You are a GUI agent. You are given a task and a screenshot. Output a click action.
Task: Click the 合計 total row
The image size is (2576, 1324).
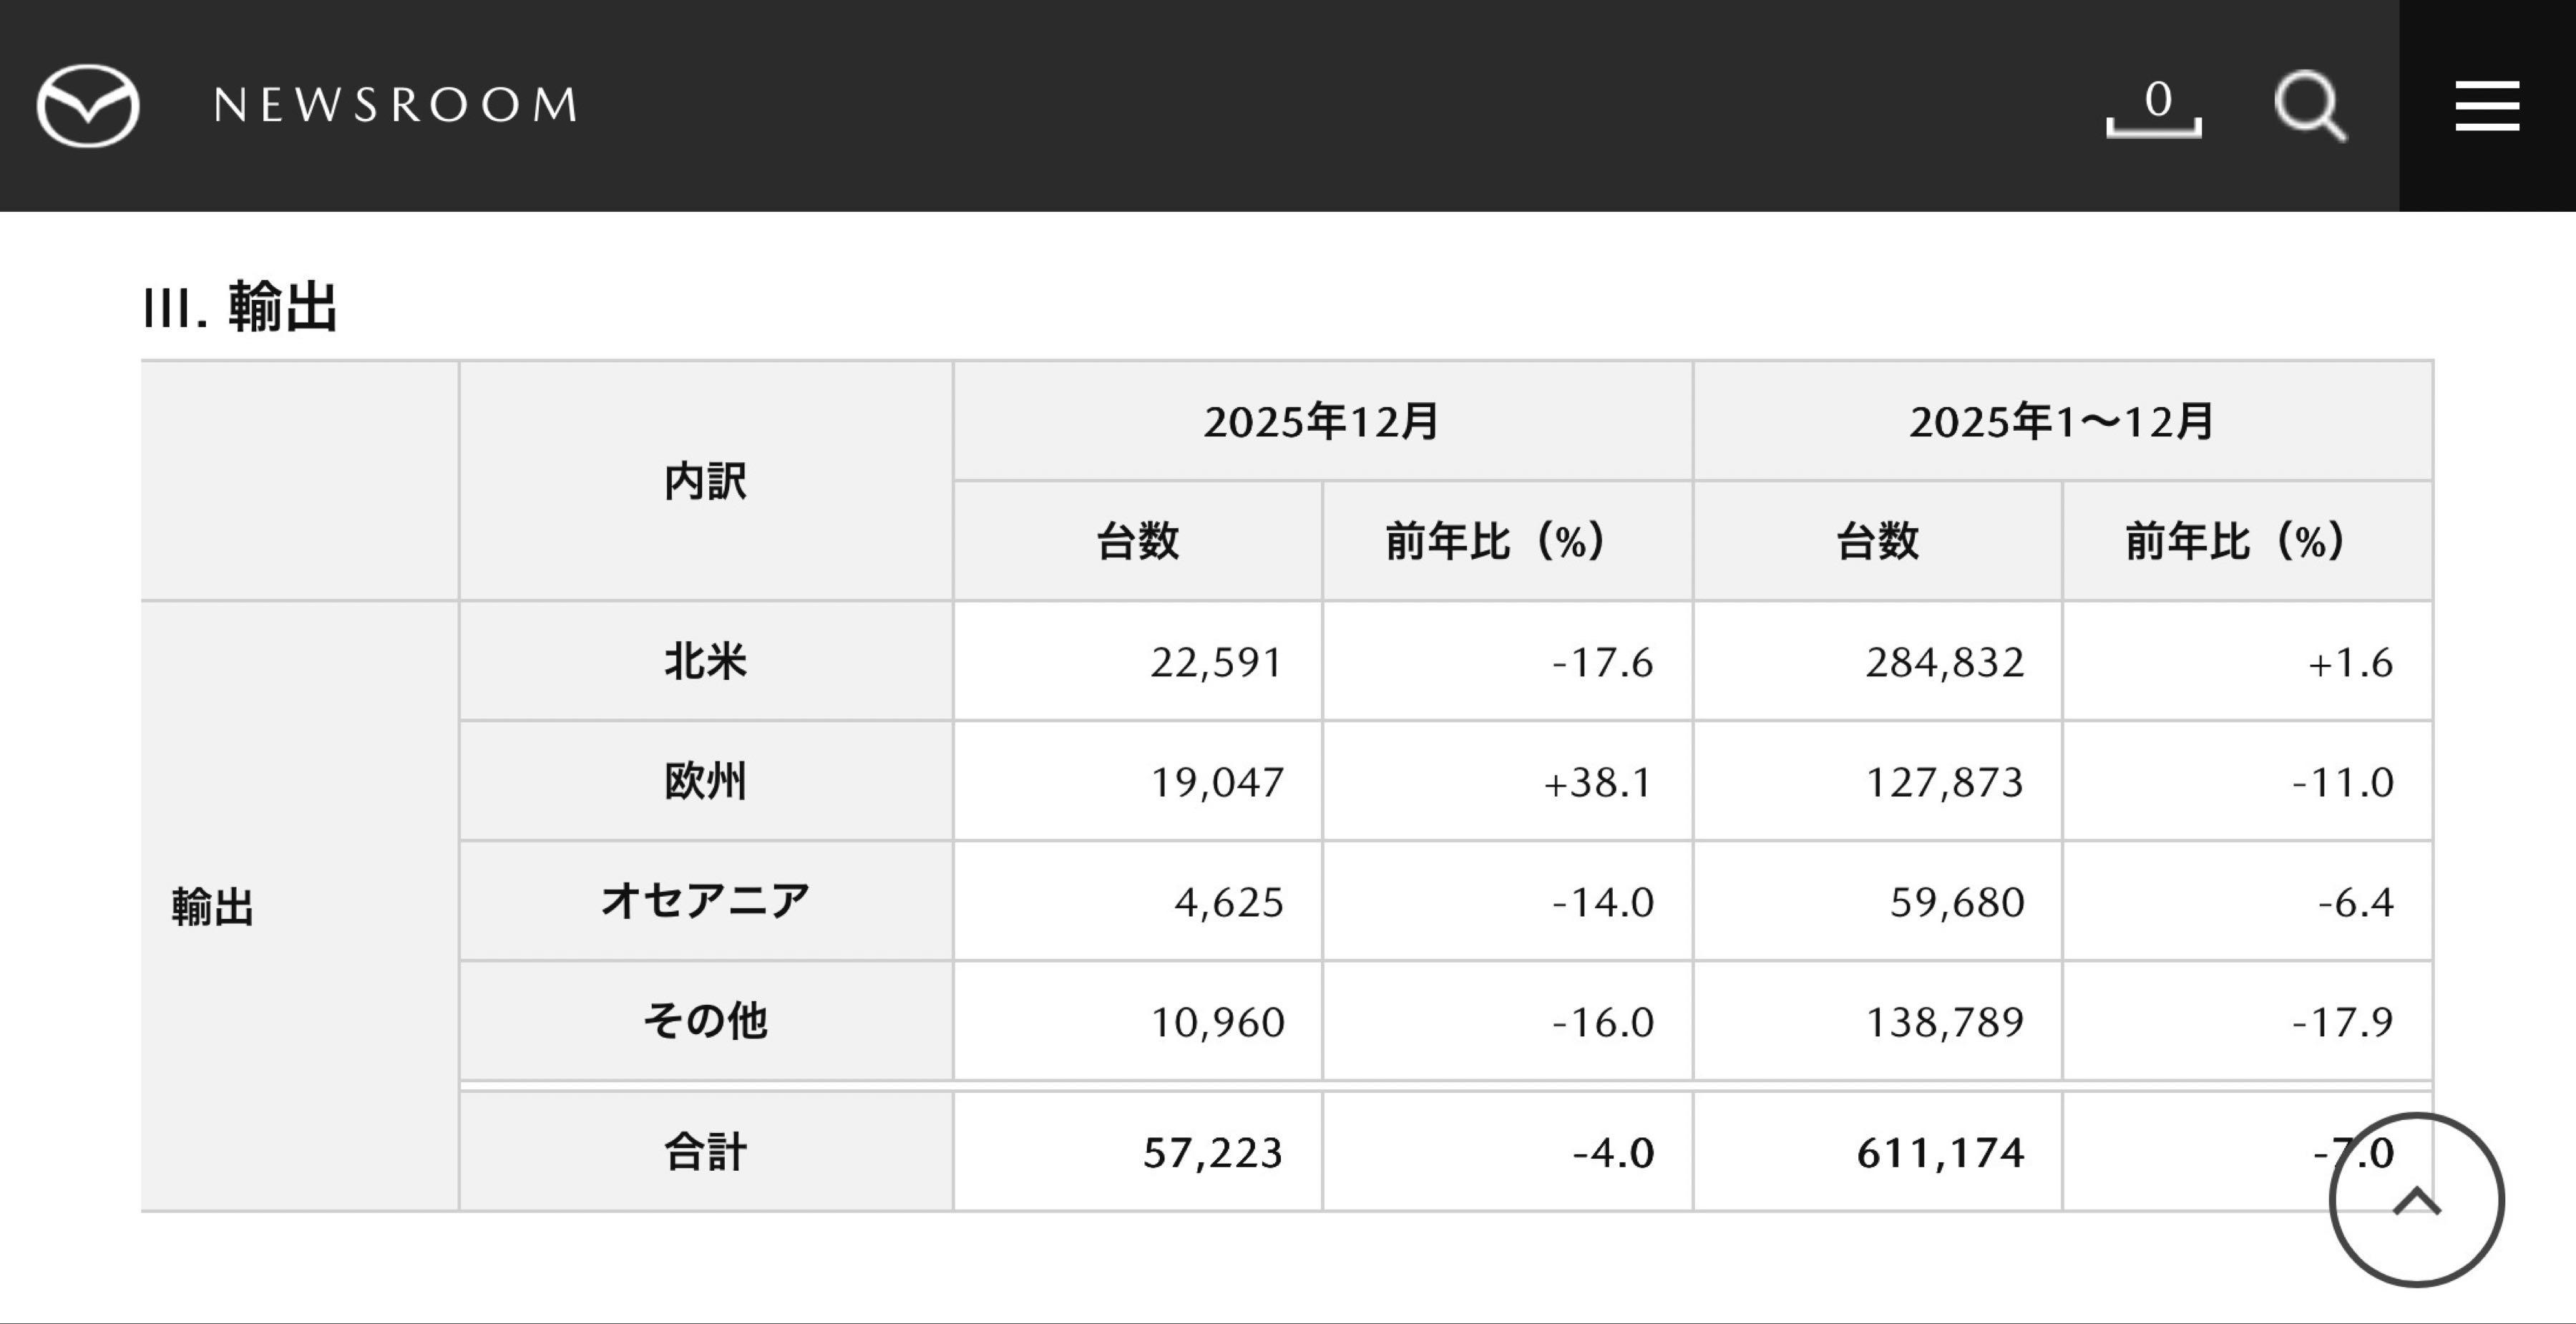tap(707, 1152)
